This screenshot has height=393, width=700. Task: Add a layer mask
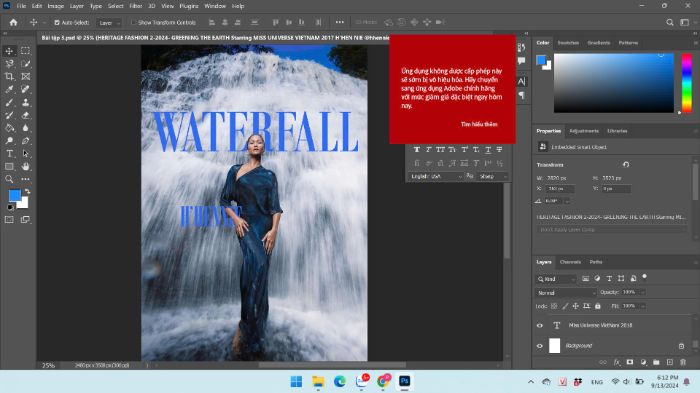(x=630, y=362)
